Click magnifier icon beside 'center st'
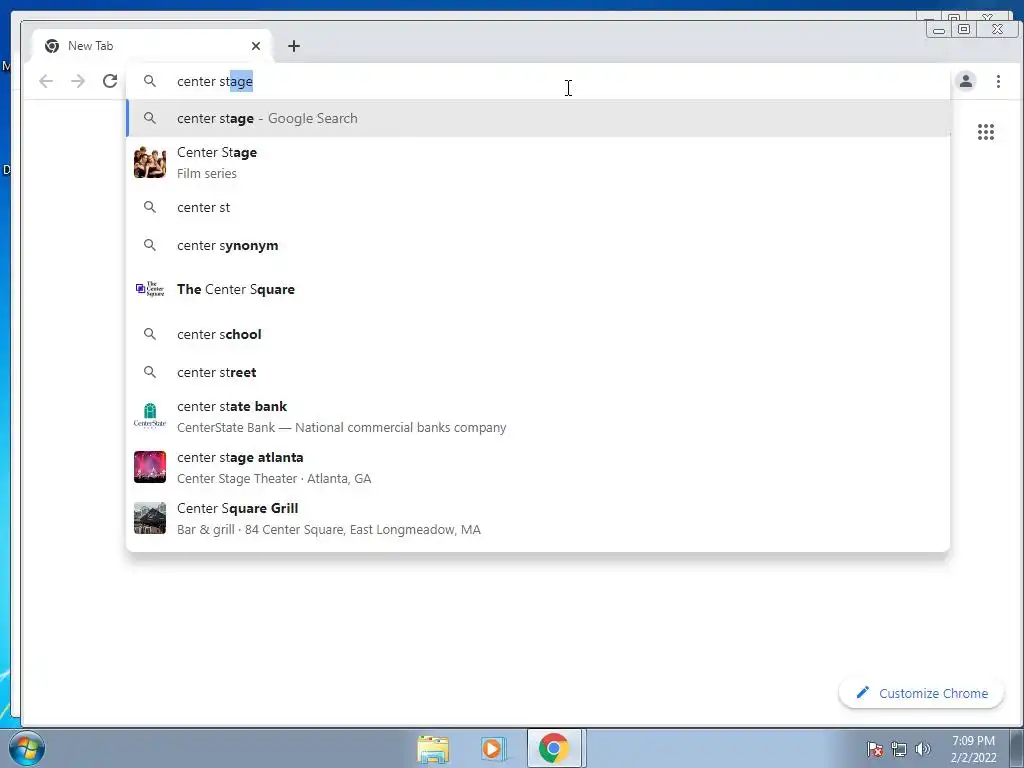1024x768 pixels. (x=150, y=207)
